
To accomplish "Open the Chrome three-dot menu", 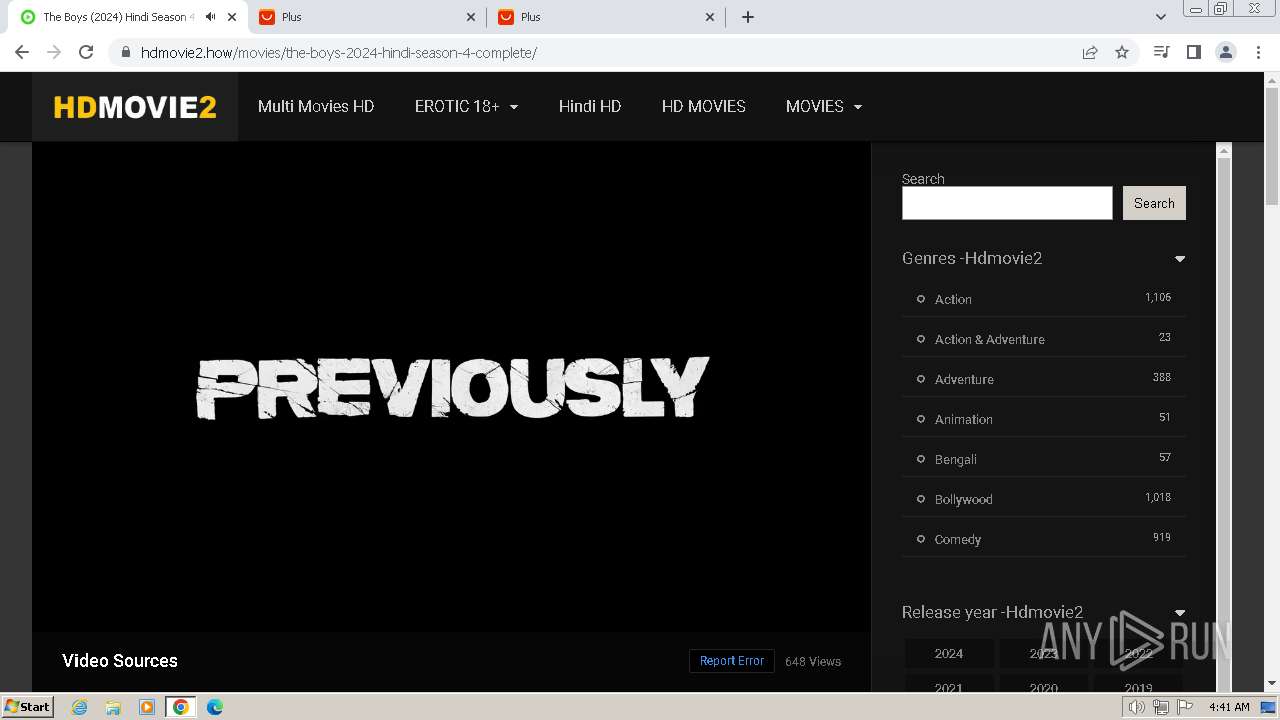I will pos(1258,52).
